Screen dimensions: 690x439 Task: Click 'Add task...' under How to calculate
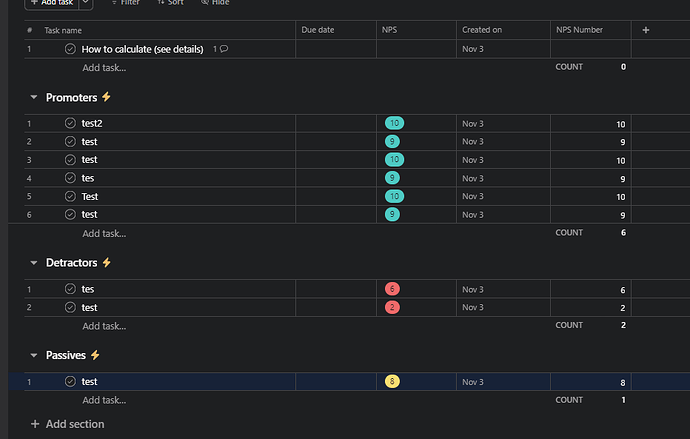pyautogui.click(x=104, y=68)
